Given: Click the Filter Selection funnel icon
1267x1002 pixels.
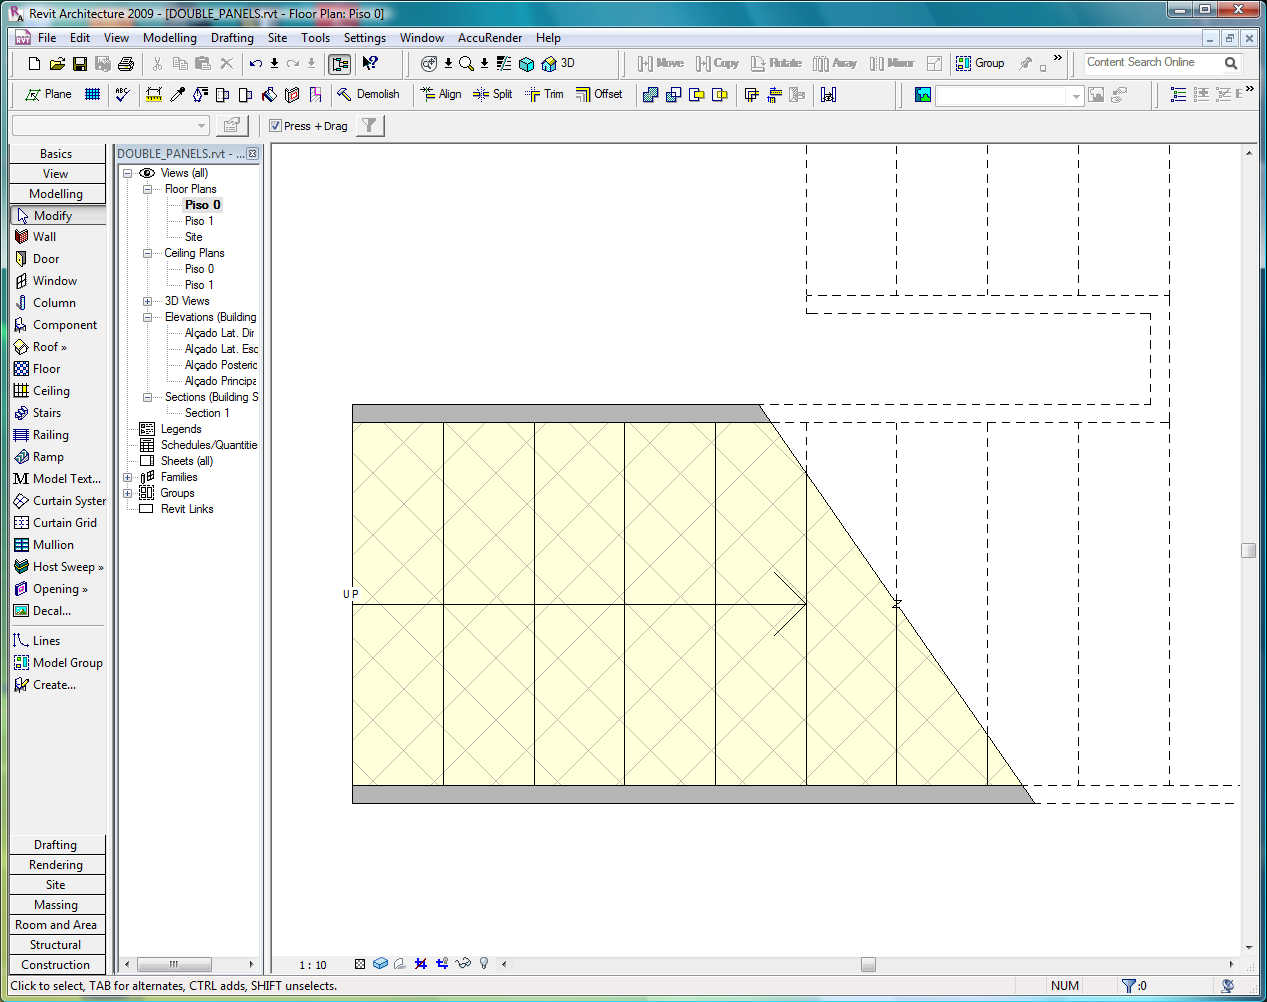Looking at the screenshot, I should pyautogui.click(x=369, y=125).
